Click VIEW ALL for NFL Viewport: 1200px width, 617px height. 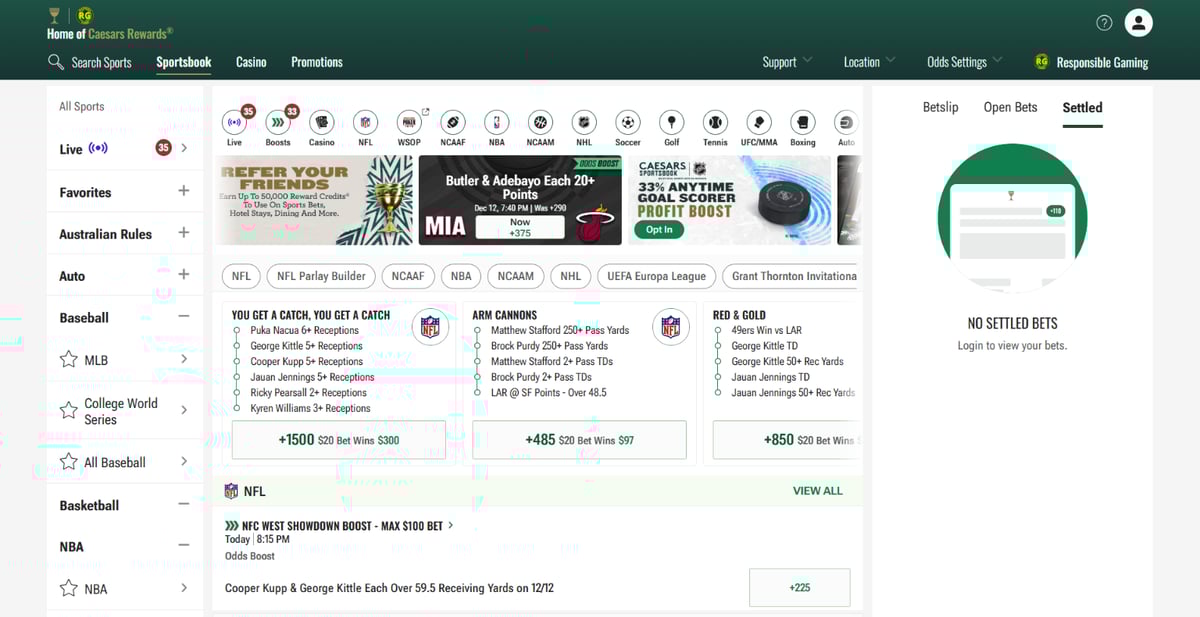(x=818, y=491)
